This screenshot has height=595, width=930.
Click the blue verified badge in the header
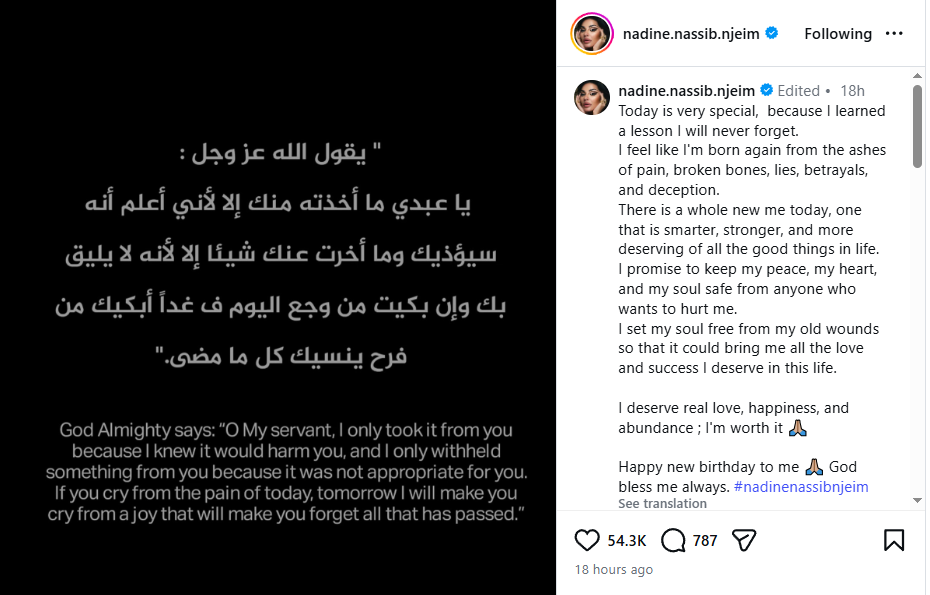coord(772,33)
